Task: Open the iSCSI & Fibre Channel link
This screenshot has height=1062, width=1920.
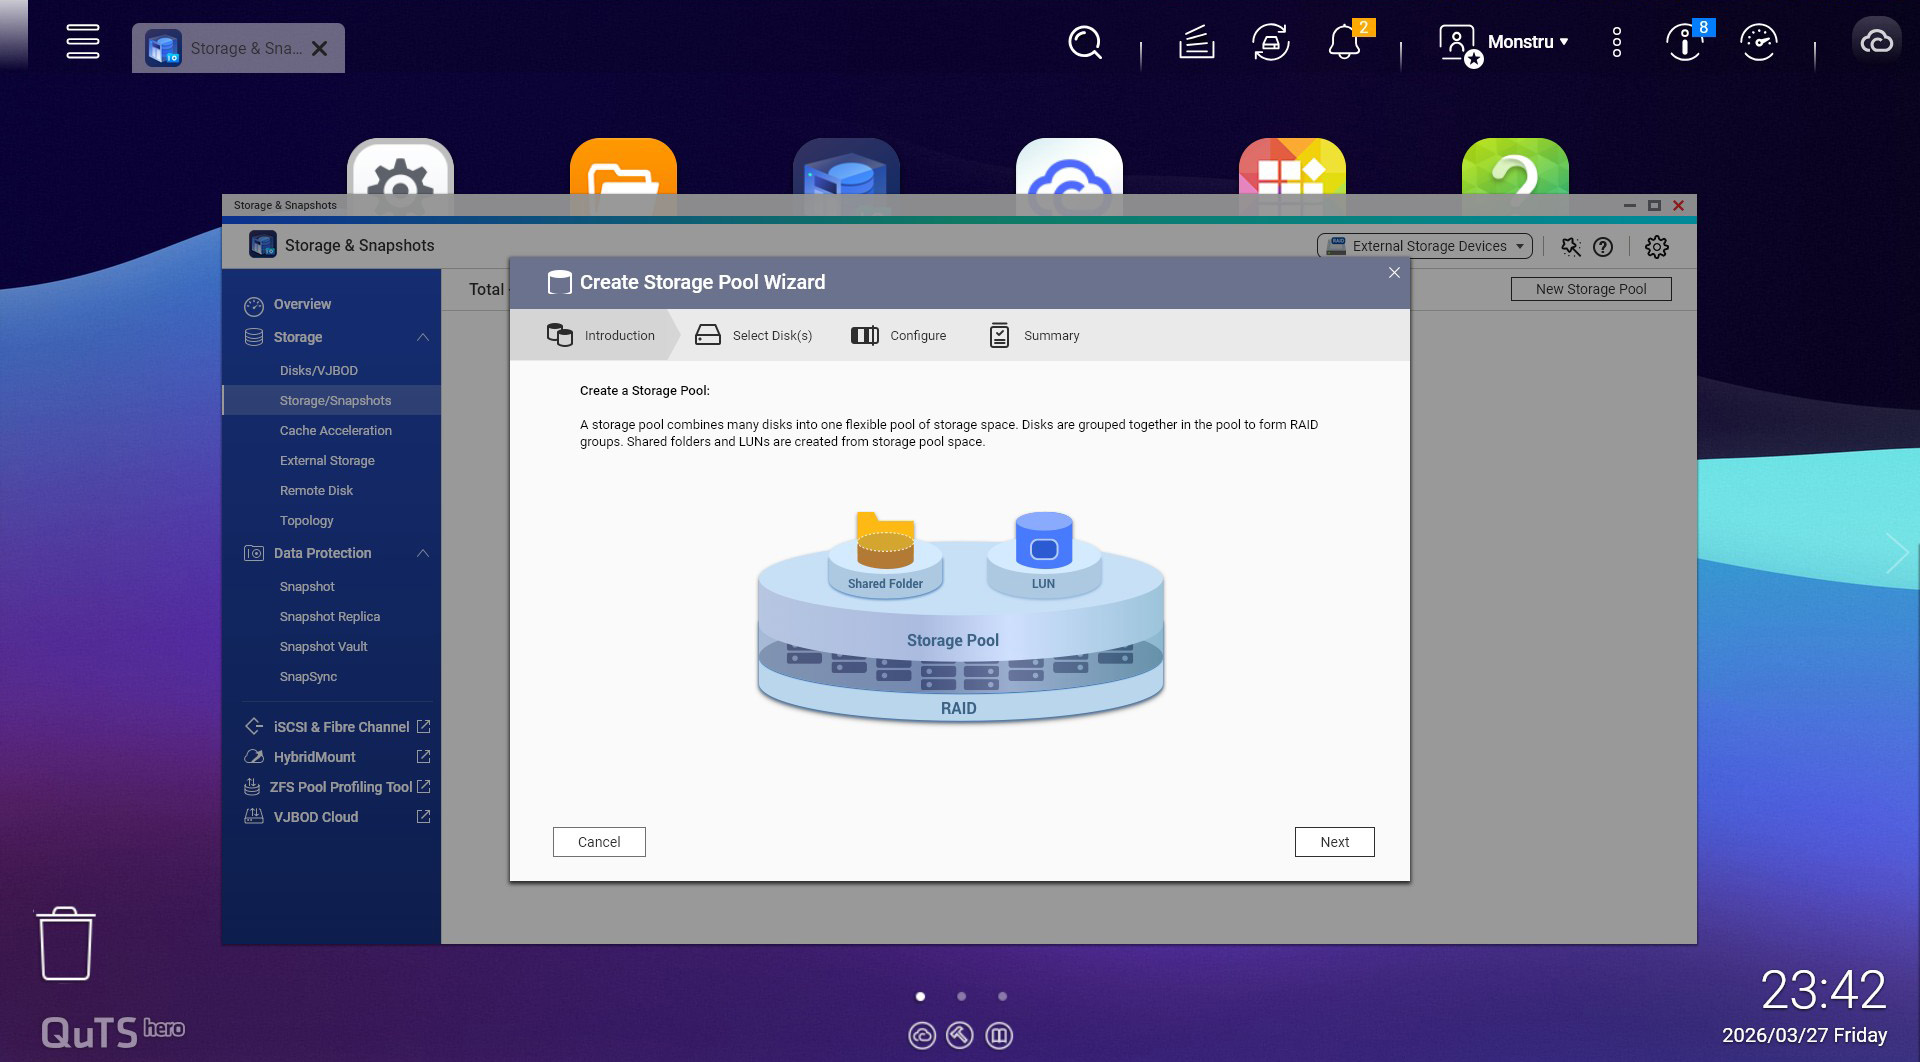Action: (x=341, y=727)
